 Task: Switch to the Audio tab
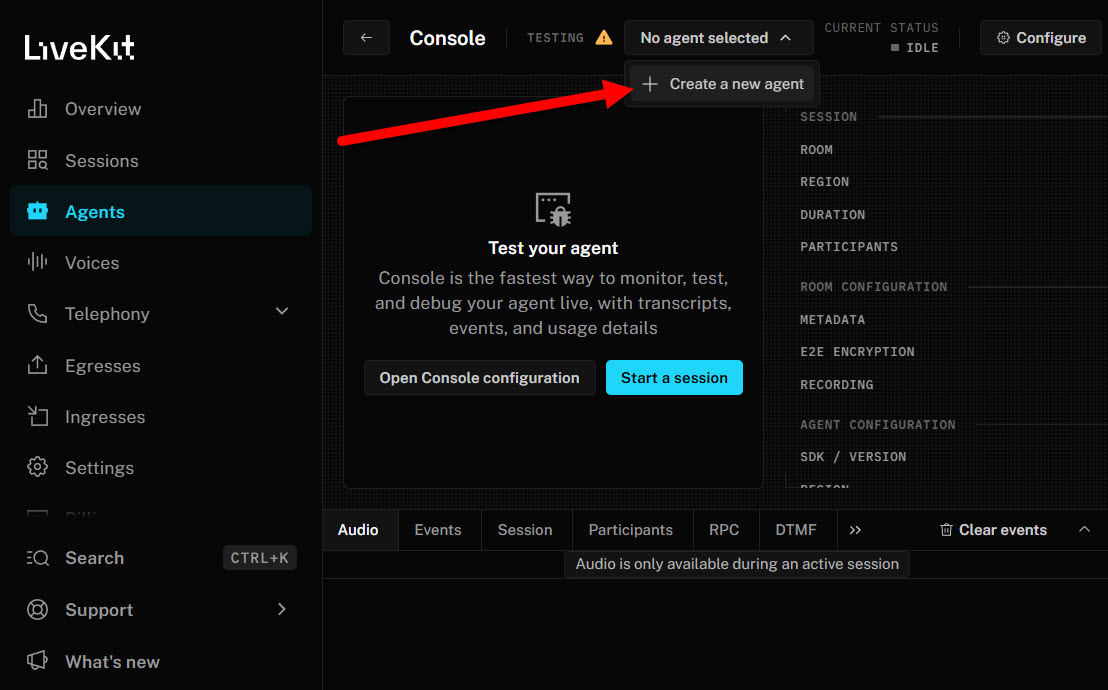pyautogui.click(x=358, y=530)
